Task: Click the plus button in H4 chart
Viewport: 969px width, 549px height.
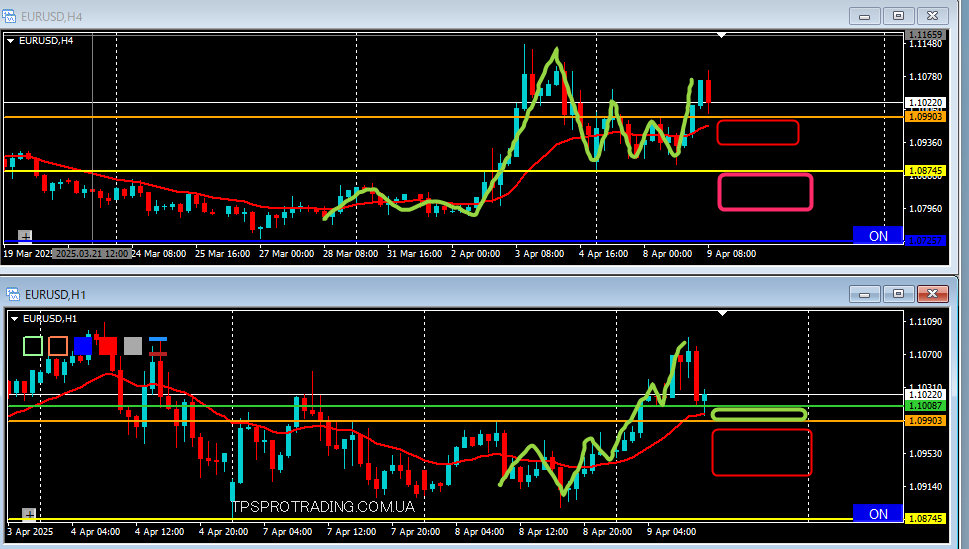Action: [x=25, y=236]
